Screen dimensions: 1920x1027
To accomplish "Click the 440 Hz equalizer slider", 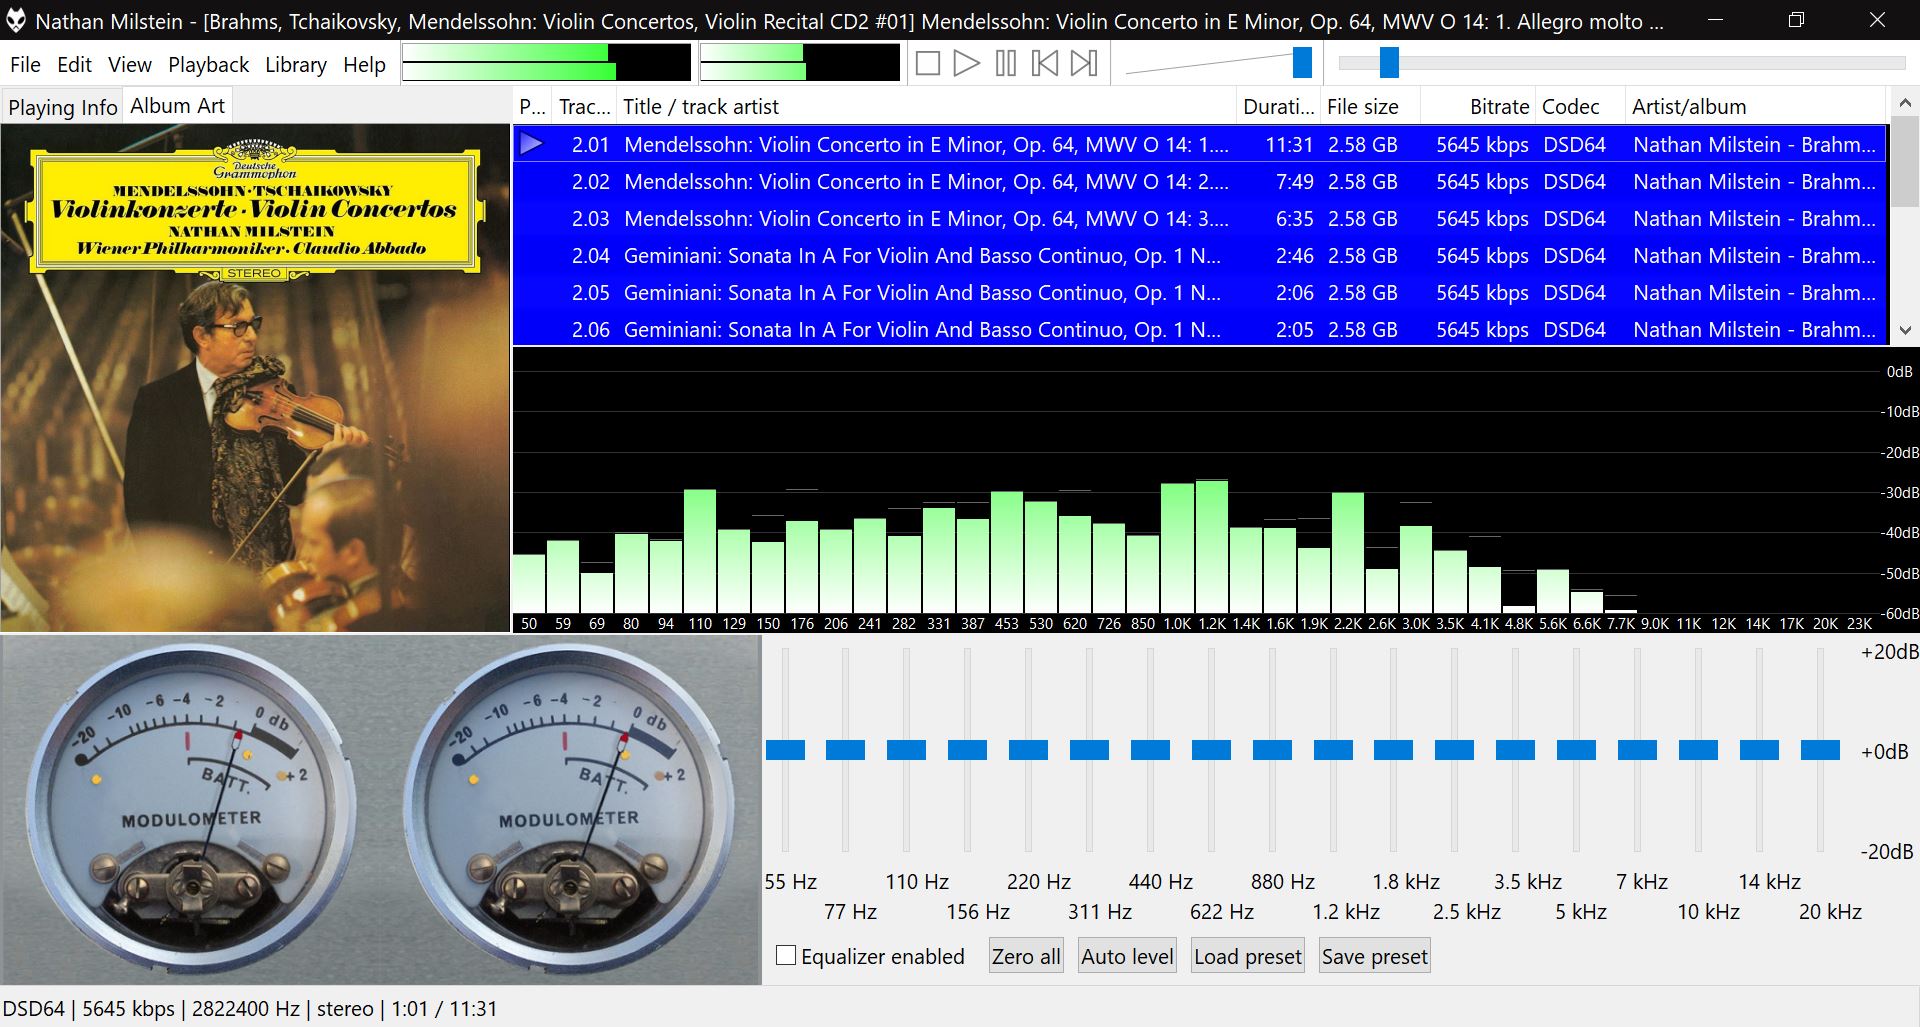I will pos(1150,750).
